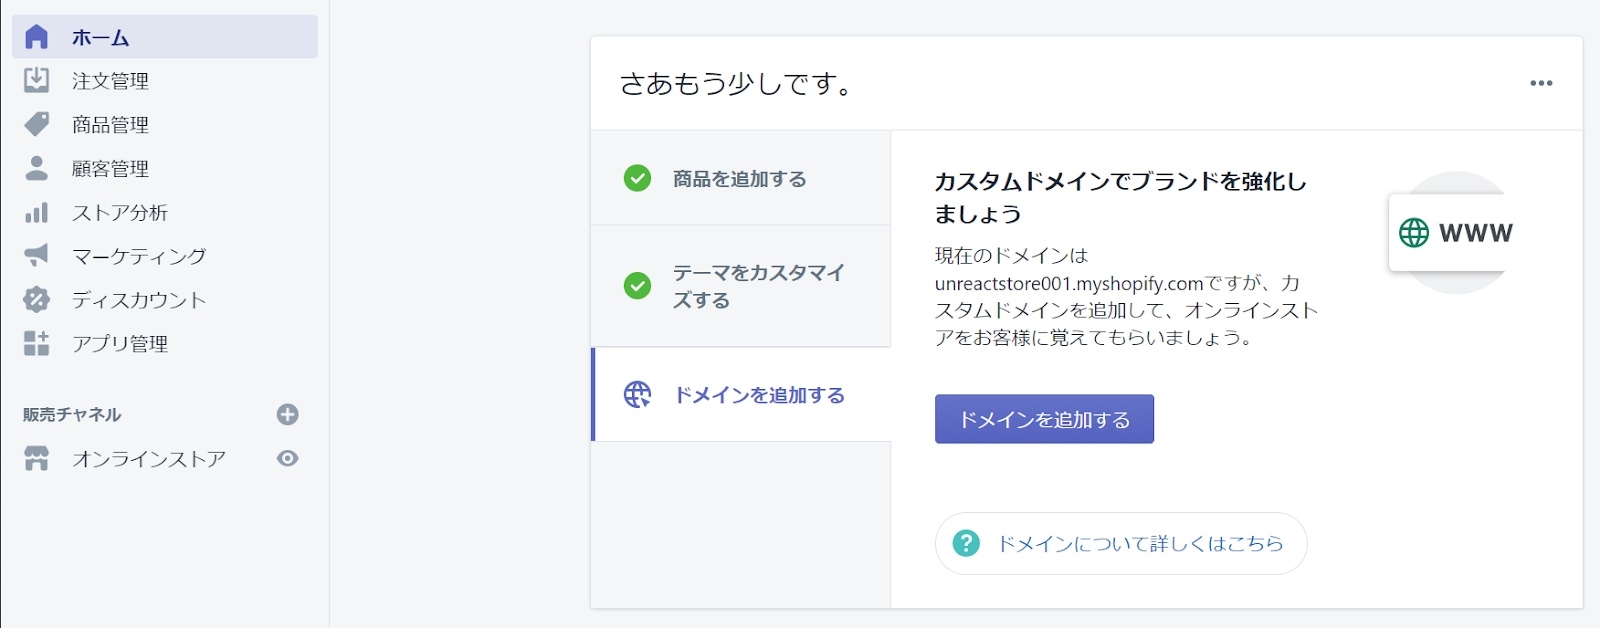Click green checkmark beside 商品を追加する
This screenshot has height=628, width=1600.
click(637, 178)
